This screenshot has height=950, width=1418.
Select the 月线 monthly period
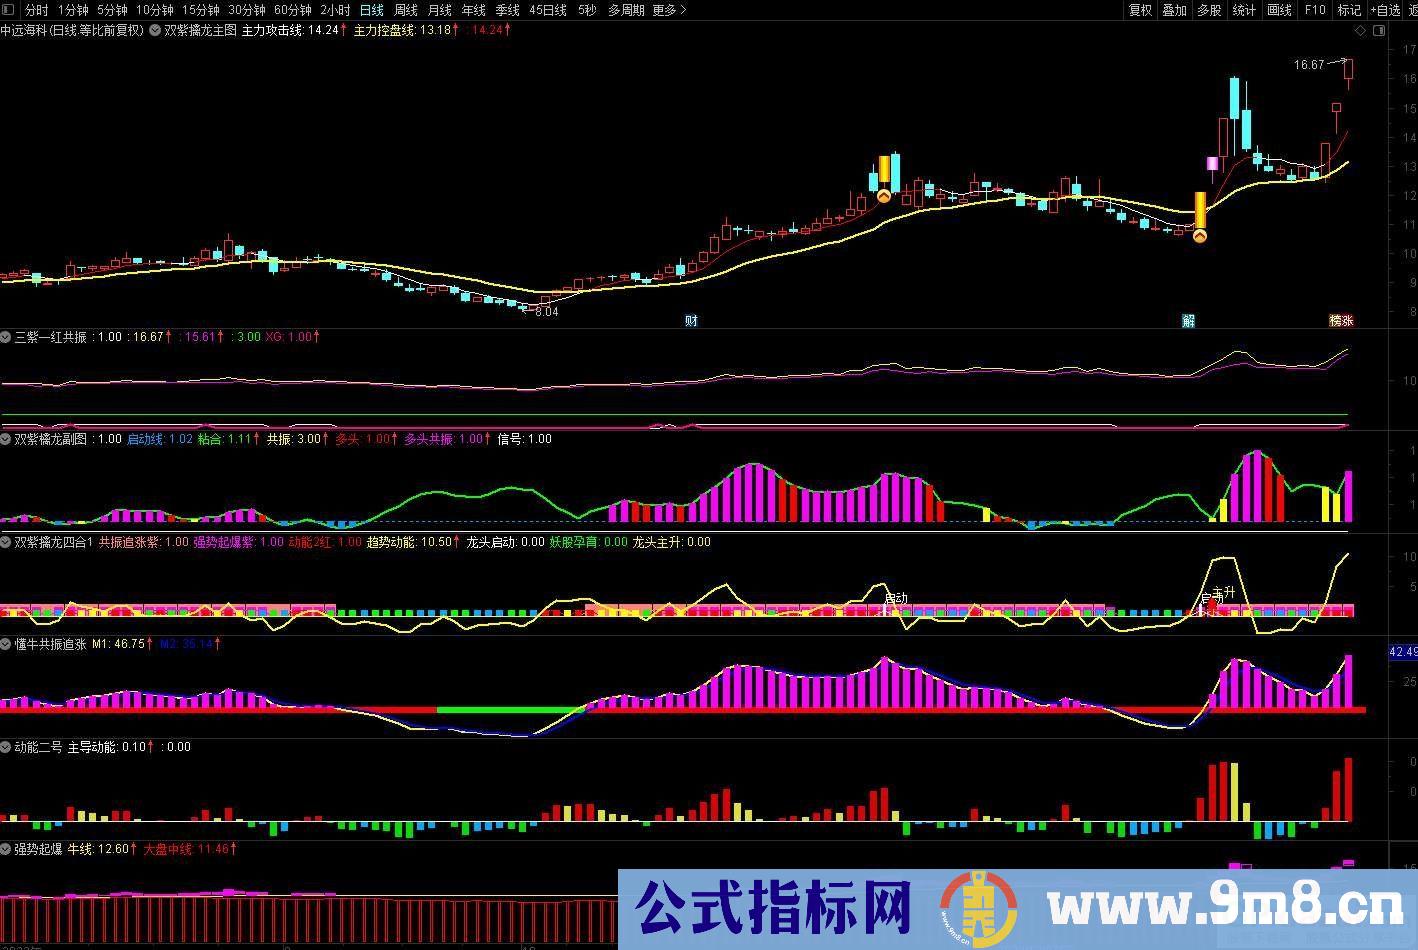(439, 10)
